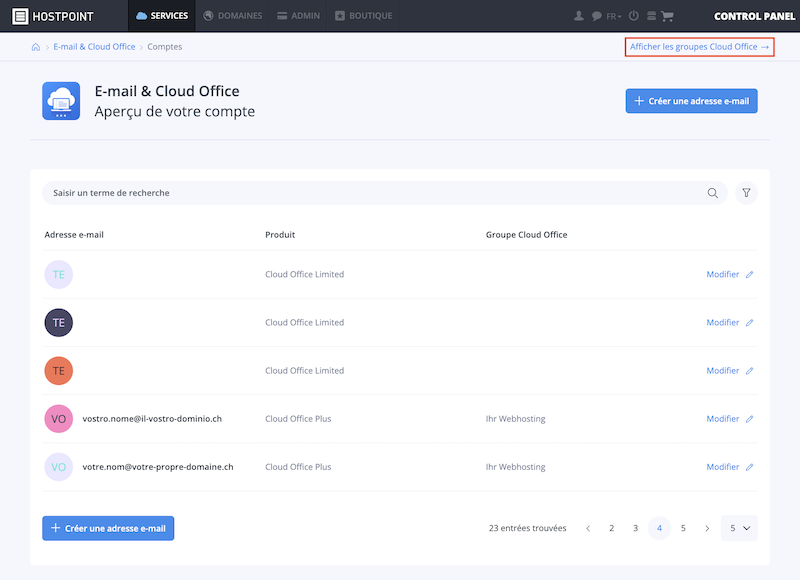The height and width of the screenshot is (580, 800).
Task: Go to the next page arrow
Action: (x=707, y=528)
